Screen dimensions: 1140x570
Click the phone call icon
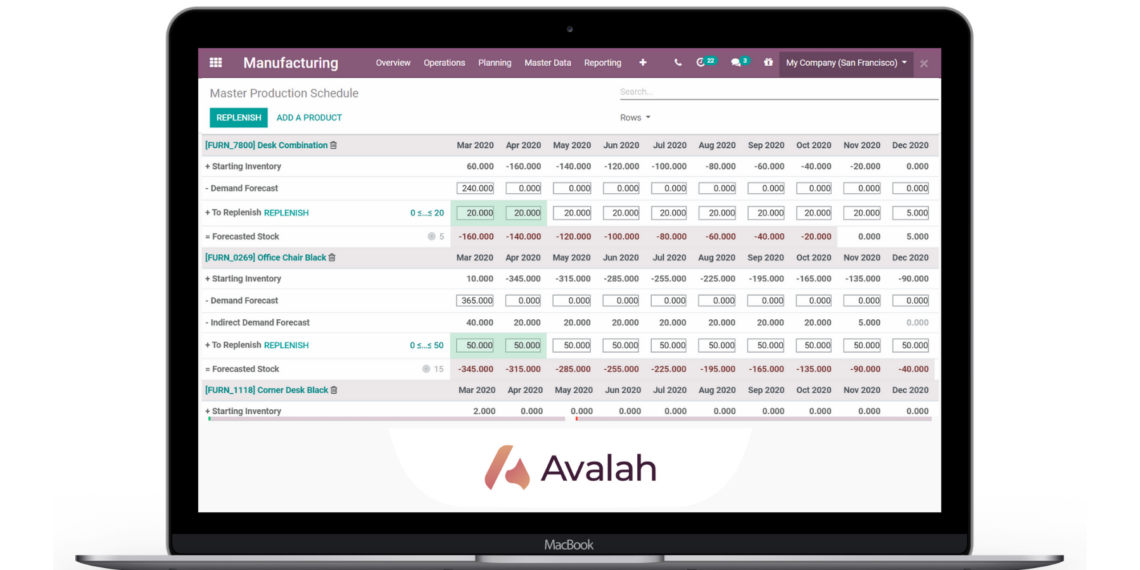pyautogui.click(x=678, y=63)
